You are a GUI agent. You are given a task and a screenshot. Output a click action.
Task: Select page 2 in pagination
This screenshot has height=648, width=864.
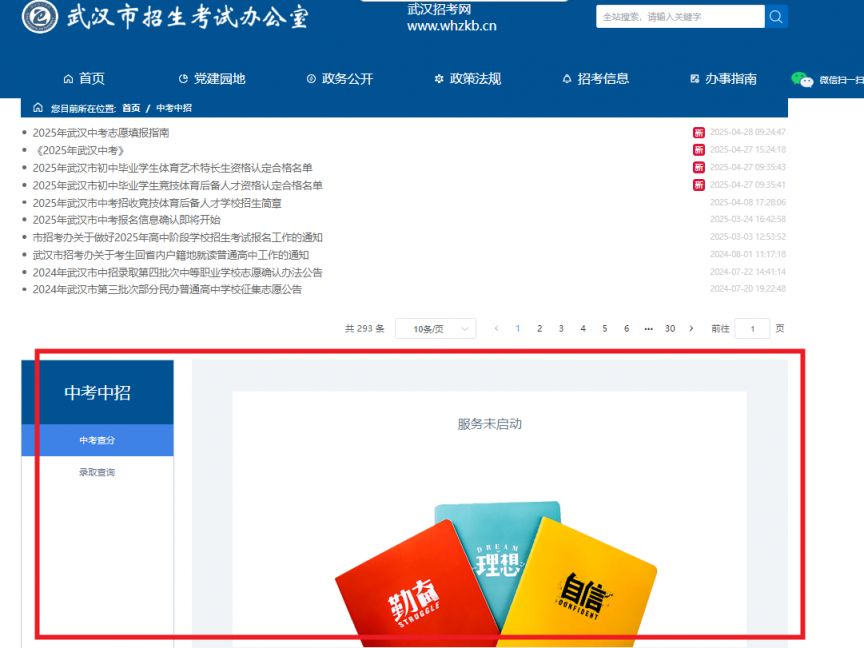tap(539, 328)
